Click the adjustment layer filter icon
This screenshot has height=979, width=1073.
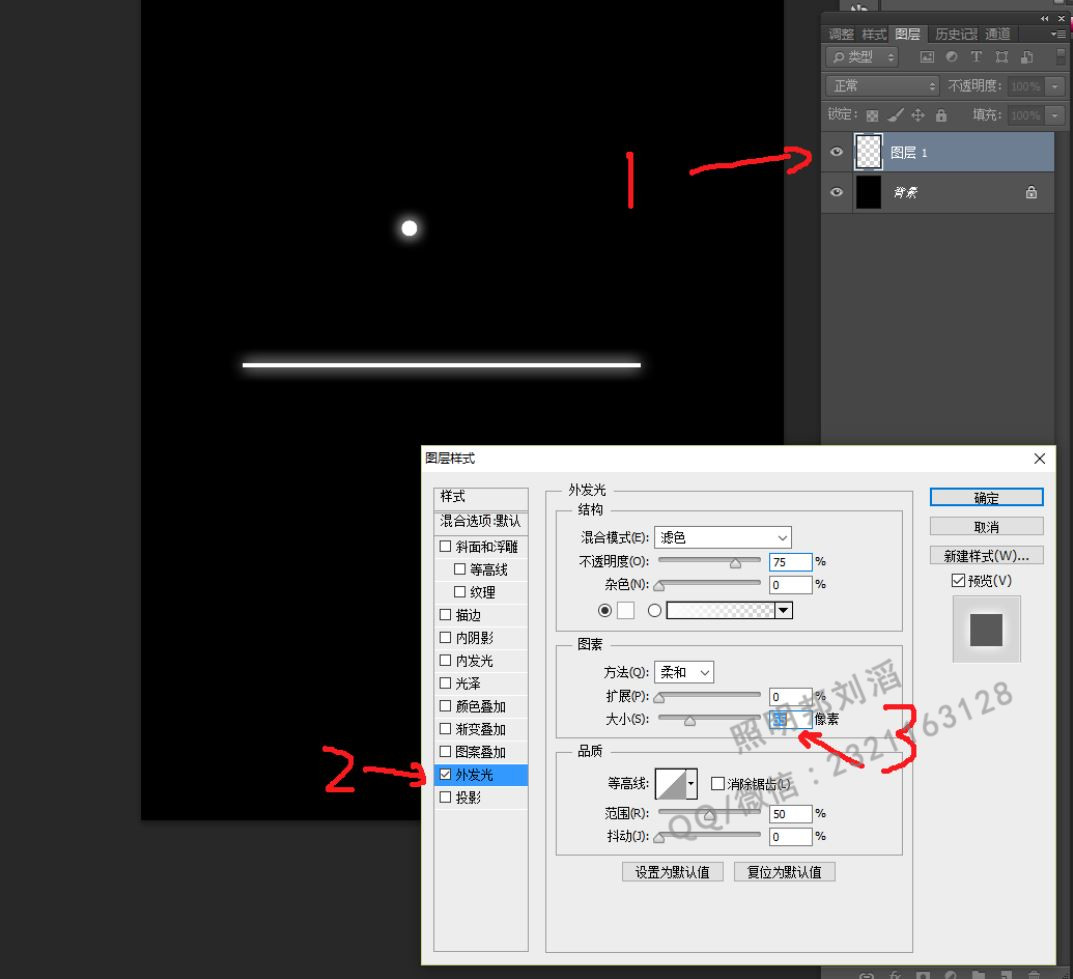point(951,57)
